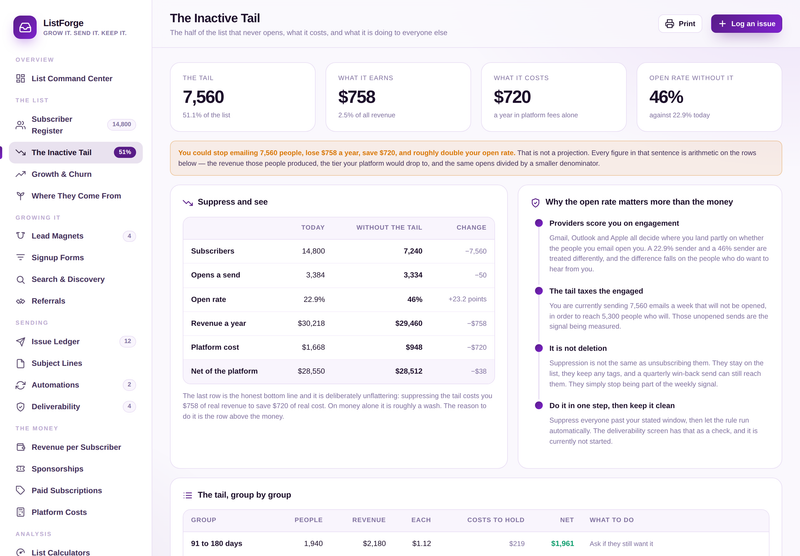800x556 pixels.
Task: Click the 12 badge on Issue Ledger
Action: (128, 341)
